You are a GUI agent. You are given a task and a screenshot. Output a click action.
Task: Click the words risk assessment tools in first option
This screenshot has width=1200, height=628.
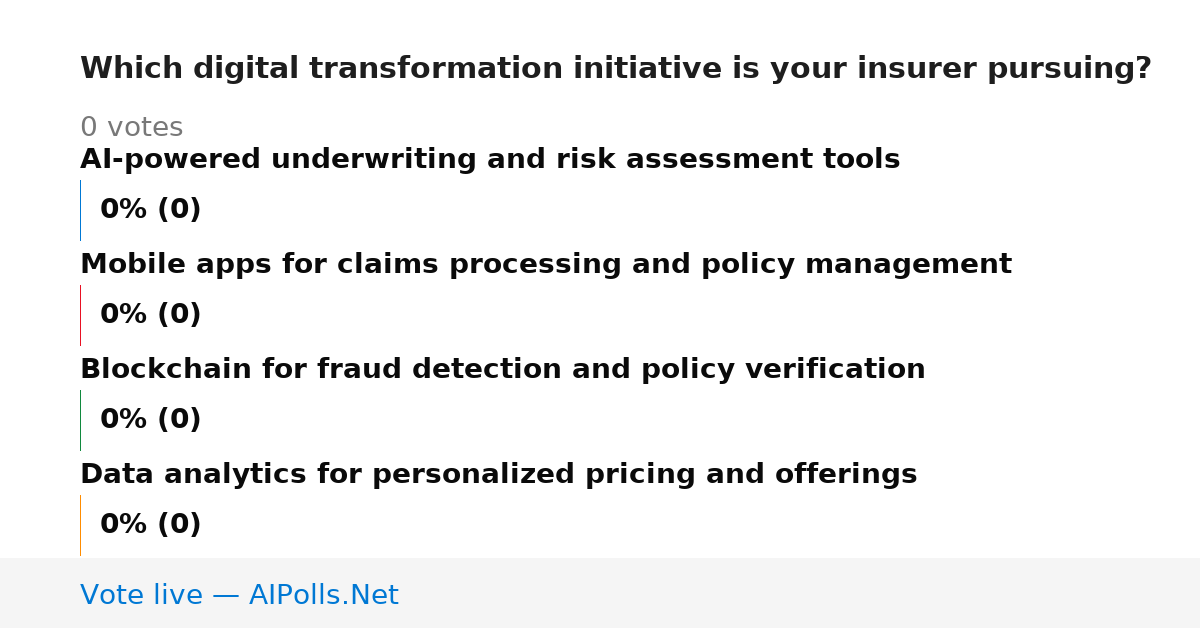pos(776,160)
